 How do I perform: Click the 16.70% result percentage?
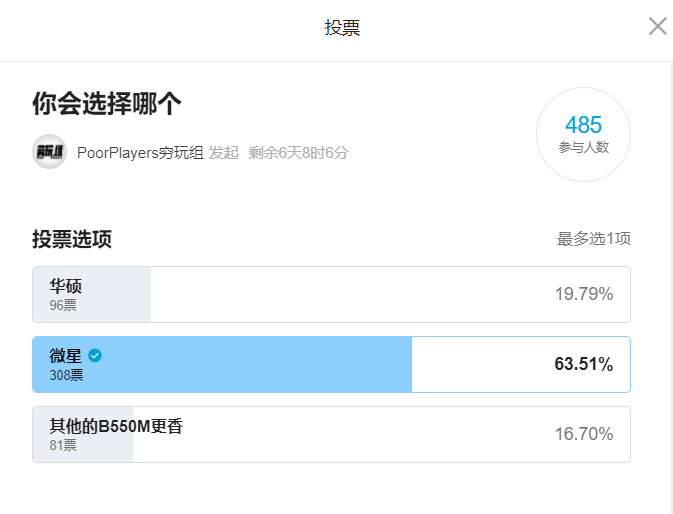click(583, 434)
